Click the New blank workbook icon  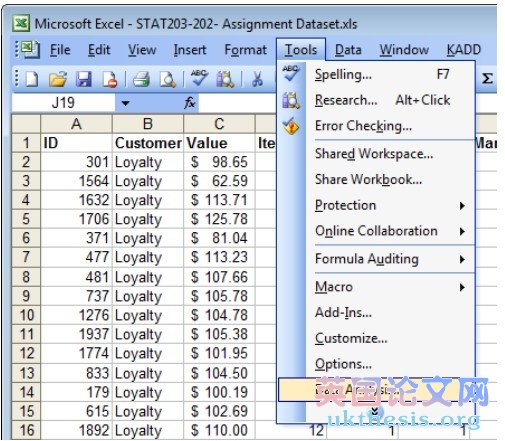(32, 80)
